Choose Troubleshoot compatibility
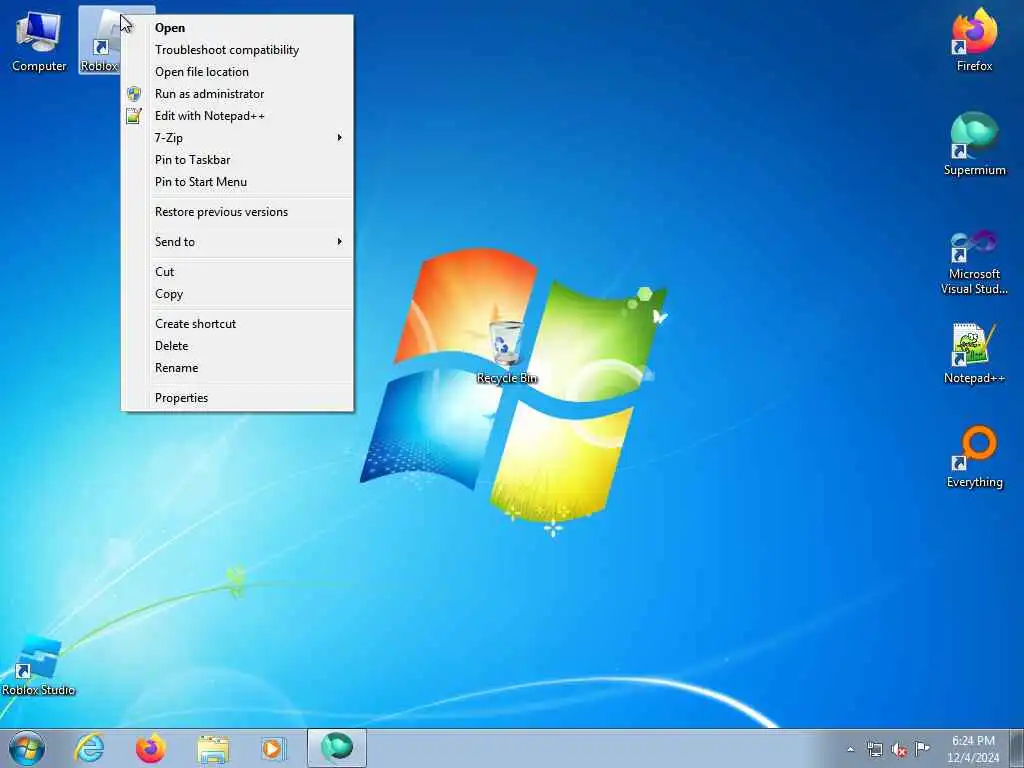Screen dimensions: 1024x768 (x=238, y=50)
